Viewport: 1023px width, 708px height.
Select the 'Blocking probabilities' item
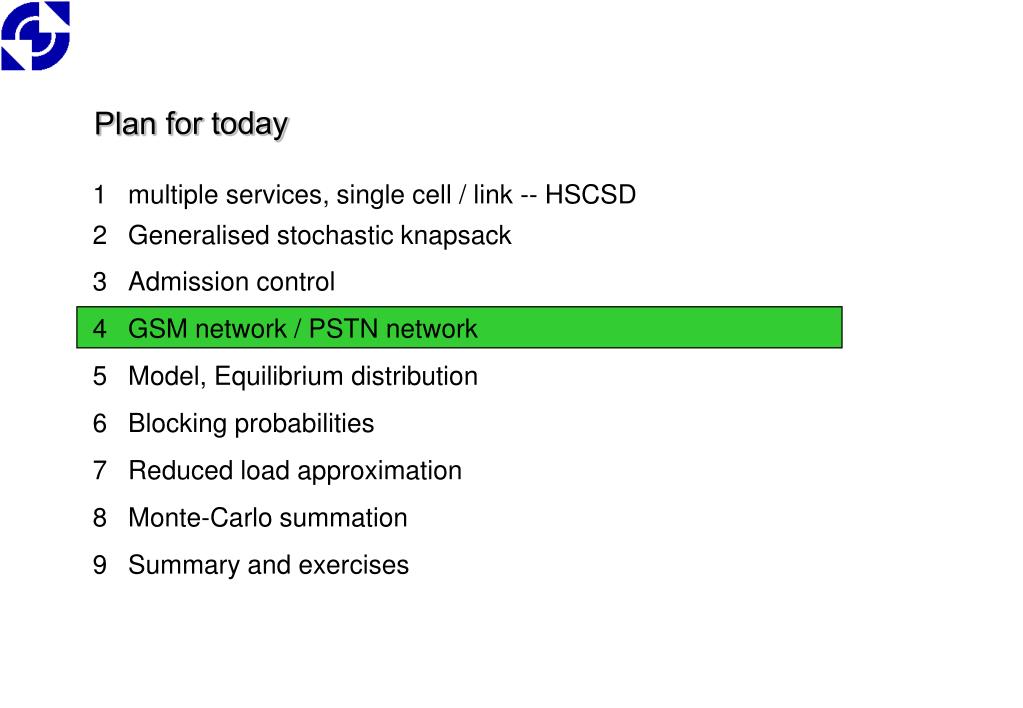tap(251, 423)
